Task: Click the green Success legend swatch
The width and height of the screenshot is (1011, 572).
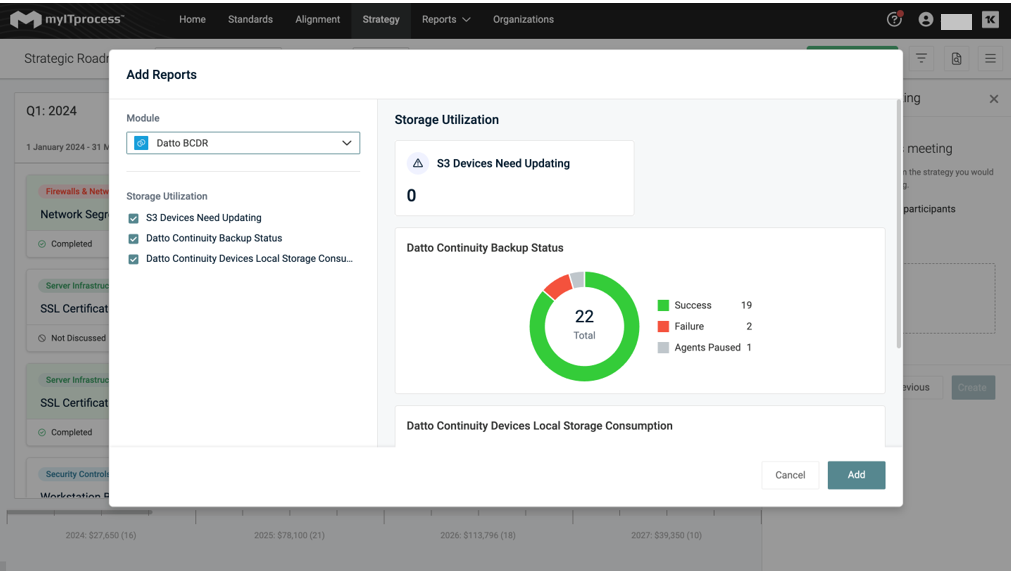Action: [663, 306]
